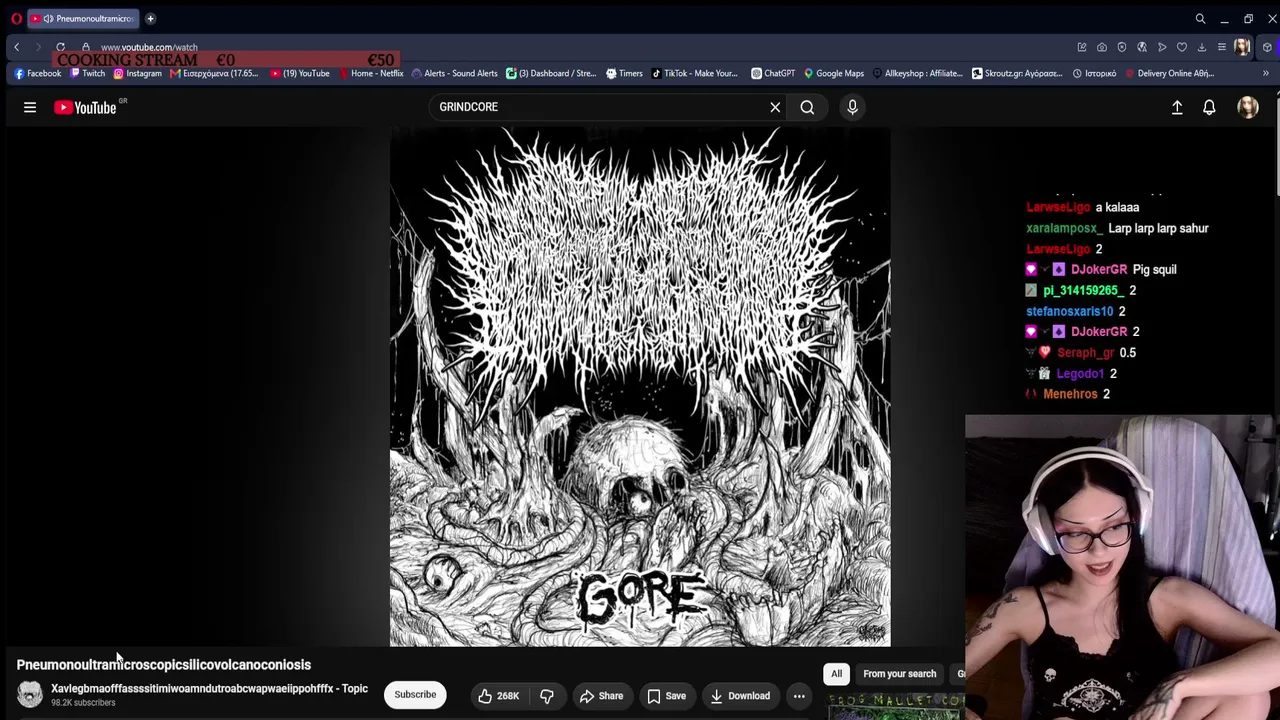
Task: Open the YouTube account avatar menu
Action: tap(1248, 107)
